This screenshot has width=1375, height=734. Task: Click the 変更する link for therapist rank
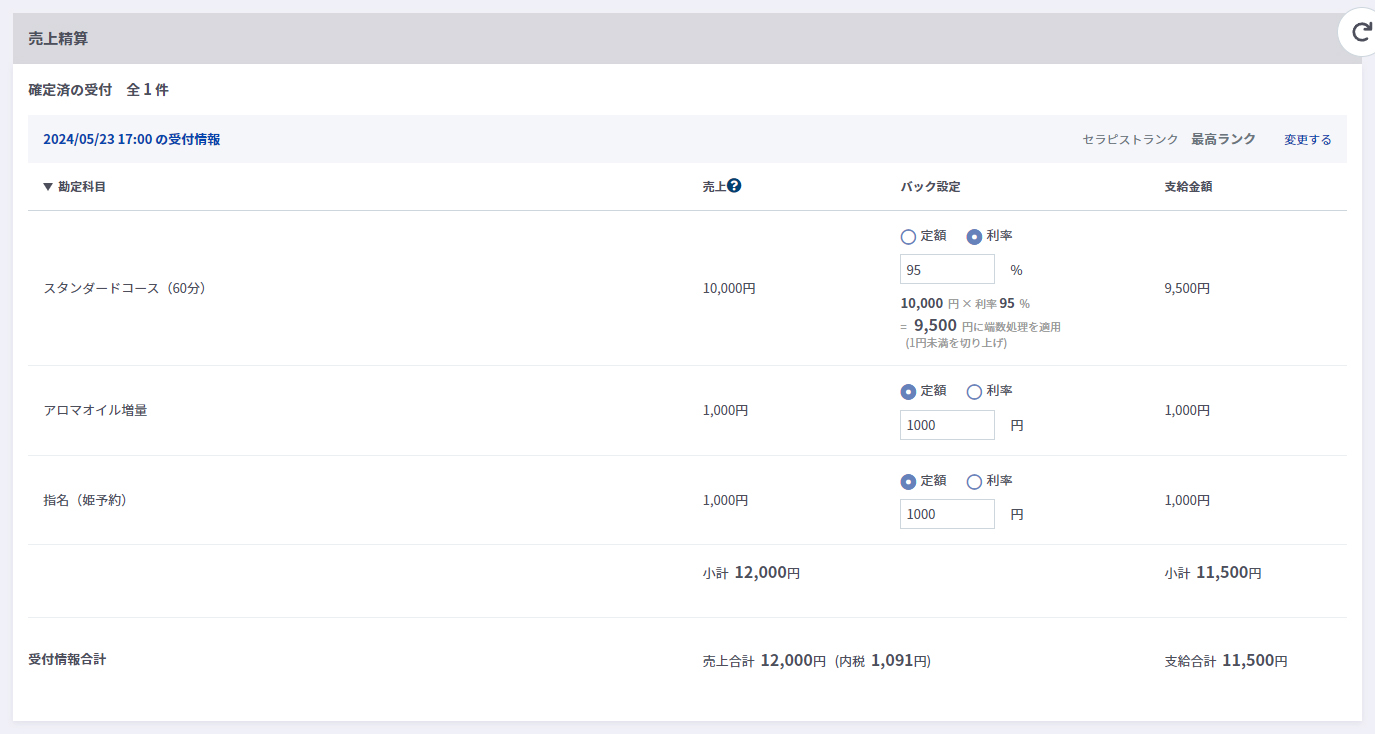pyautogui.click(x=1307, y=140)
